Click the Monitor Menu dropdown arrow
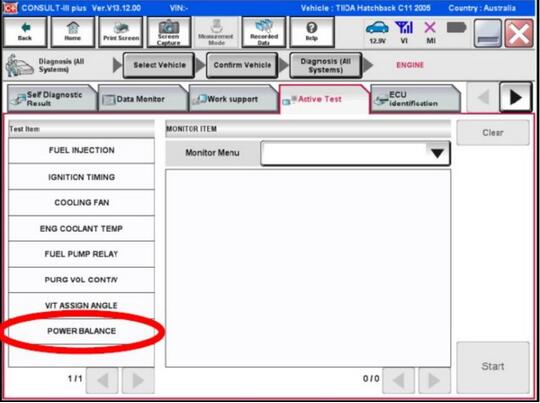This screenshot has width=540, height=403. [437, 153]
